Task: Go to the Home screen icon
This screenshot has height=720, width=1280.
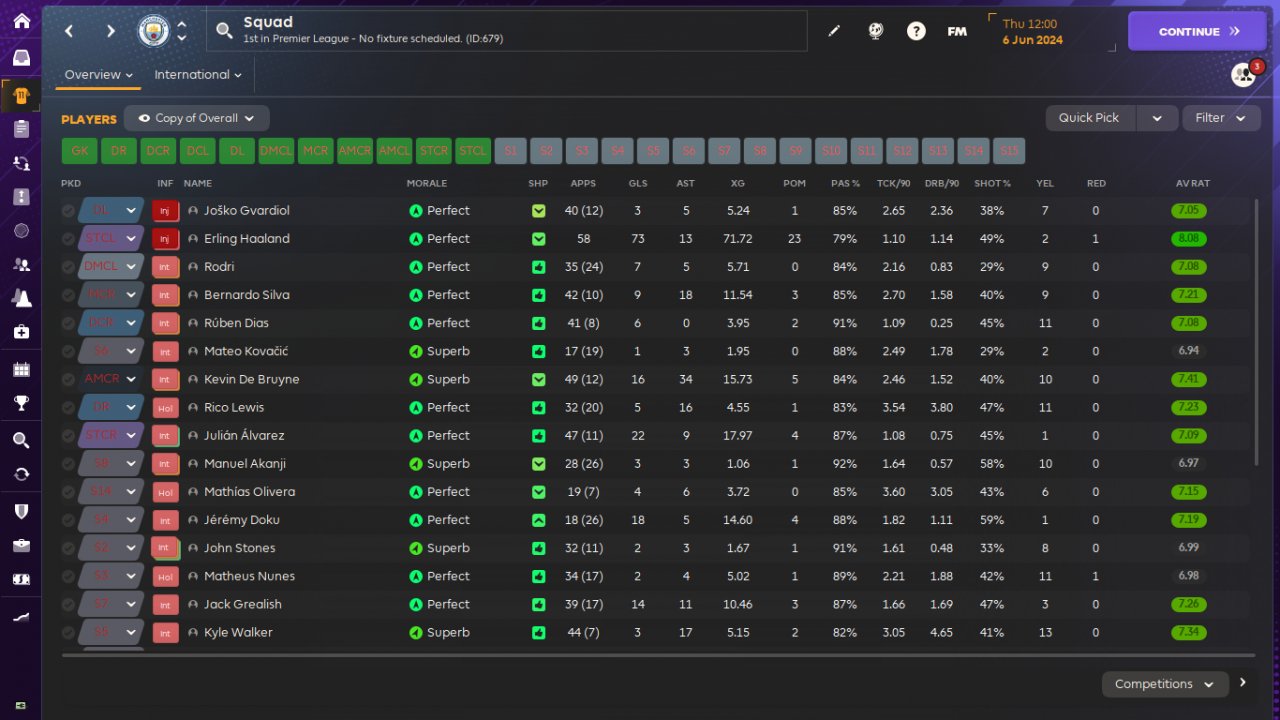Action: point(21,21)
